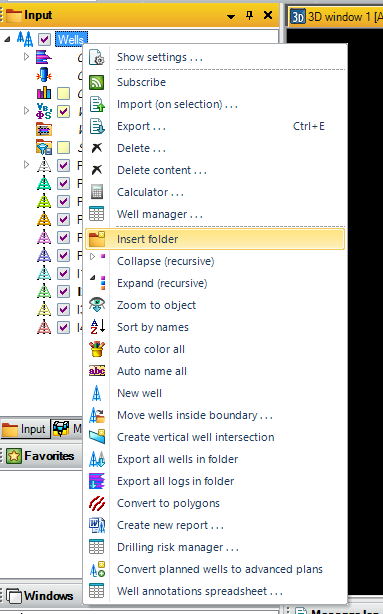Viewport: 383px width, 614px height.
Task: Open the Input pane dropdown arrow
Action: point(231,16)
